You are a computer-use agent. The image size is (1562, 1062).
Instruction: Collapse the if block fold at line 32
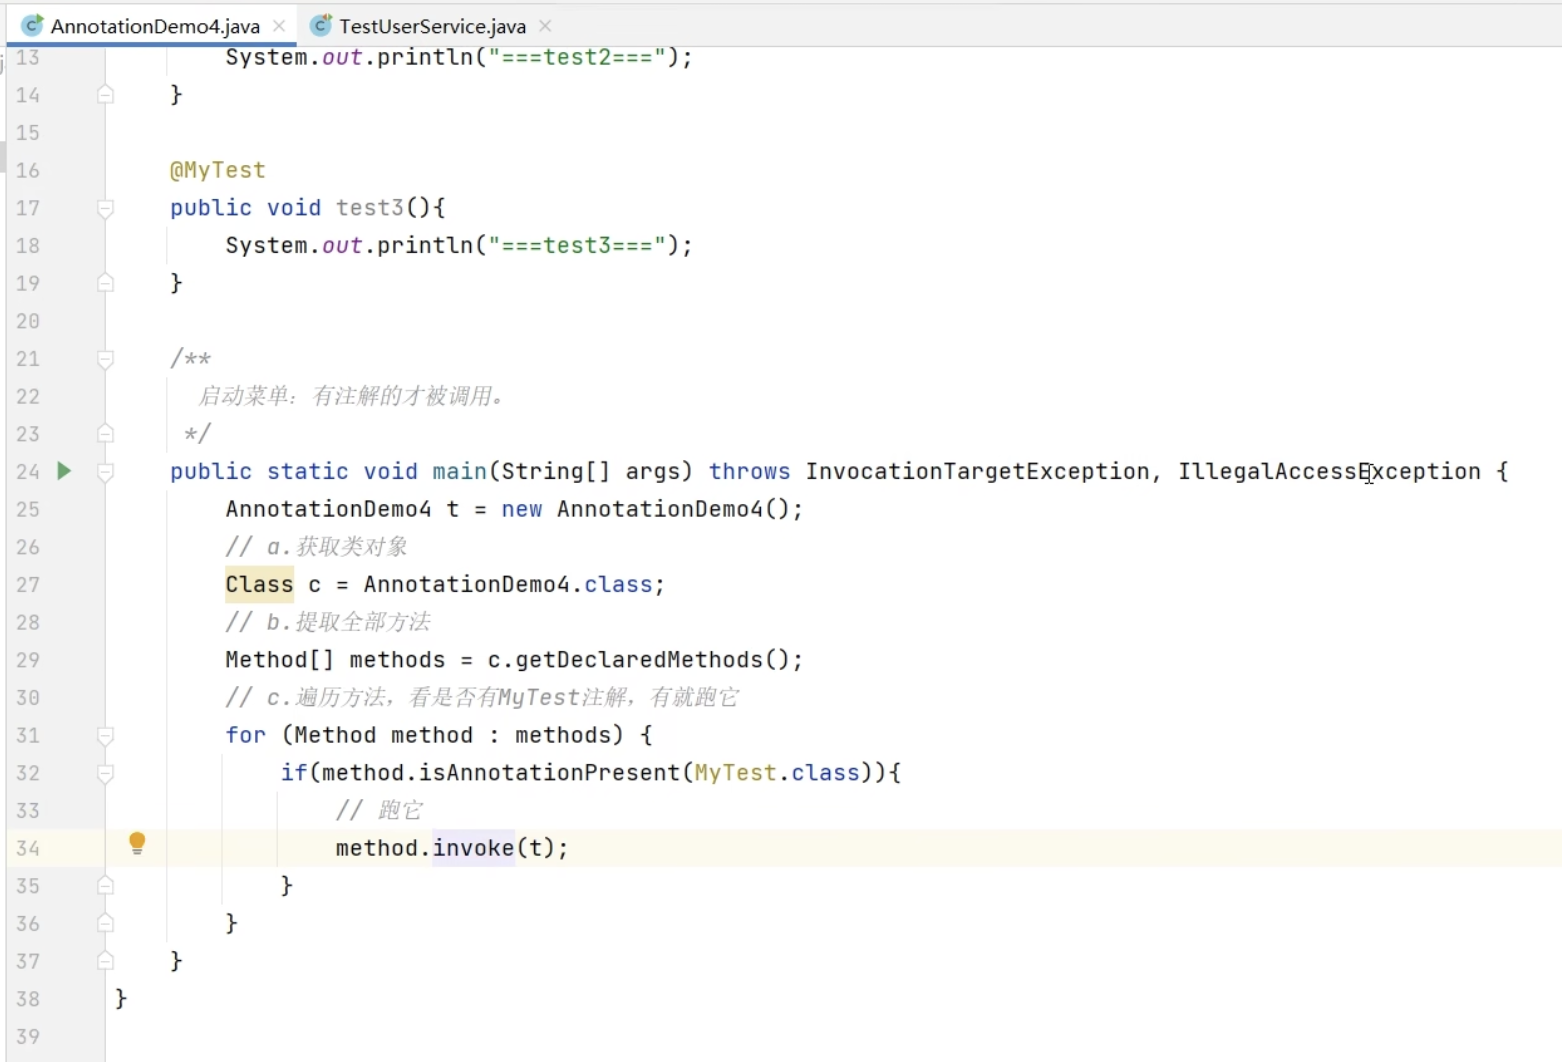[x=105, y=773]
